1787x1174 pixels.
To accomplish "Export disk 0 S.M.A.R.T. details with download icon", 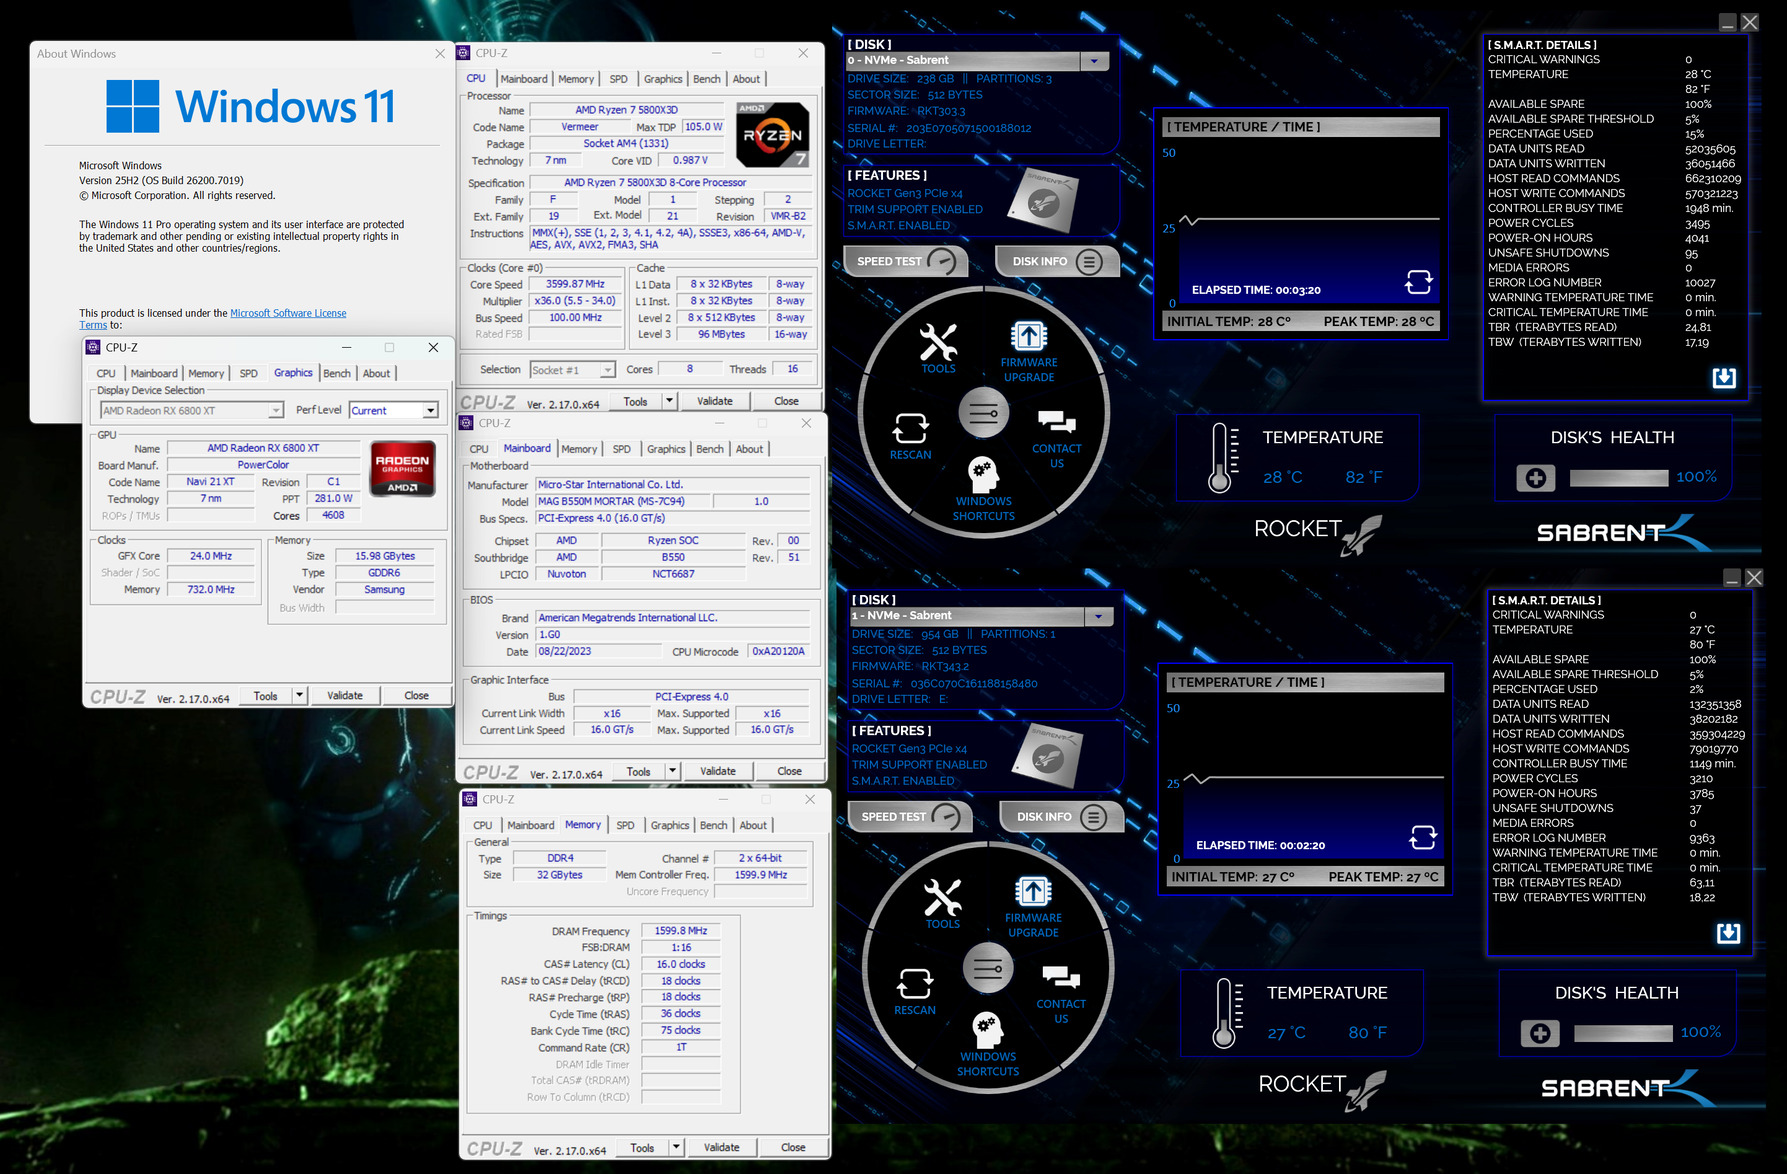I will point(1724,377).
